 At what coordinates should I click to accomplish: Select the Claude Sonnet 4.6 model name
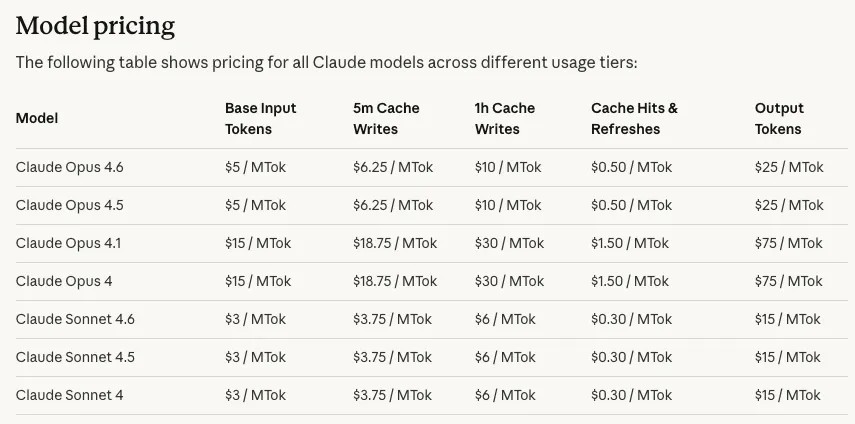pyautogui.click(x=75, y=319)
